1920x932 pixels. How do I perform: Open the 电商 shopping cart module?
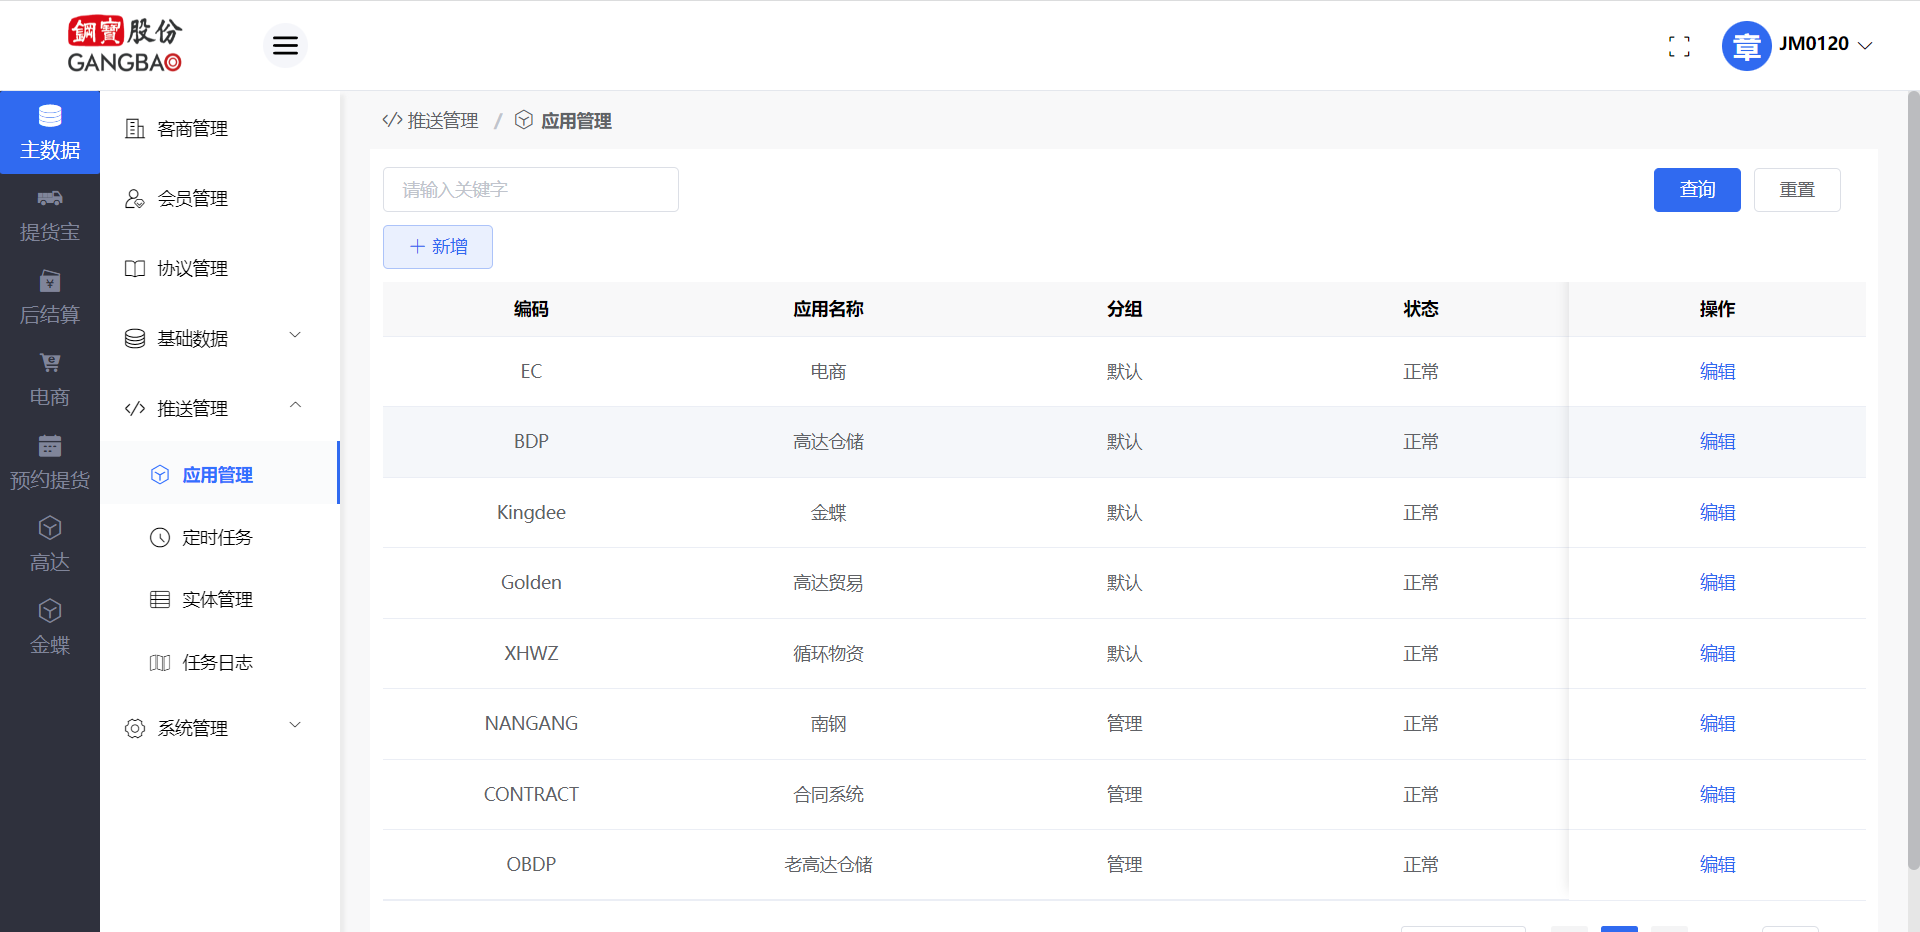pyautogui.click(x=50, y=380)
